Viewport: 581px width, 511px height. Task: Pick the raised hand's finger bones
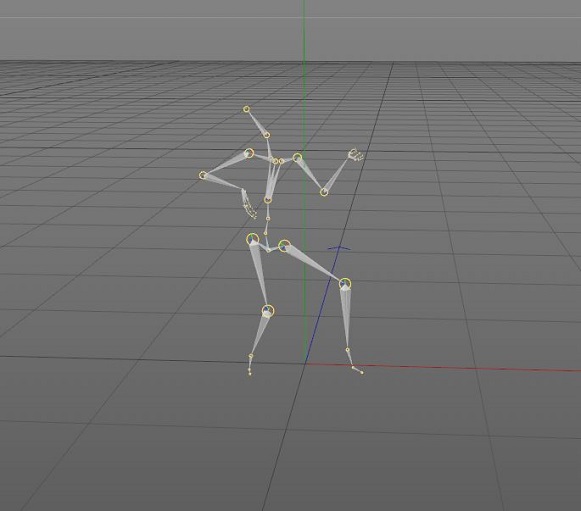click(x=356, y=155)
